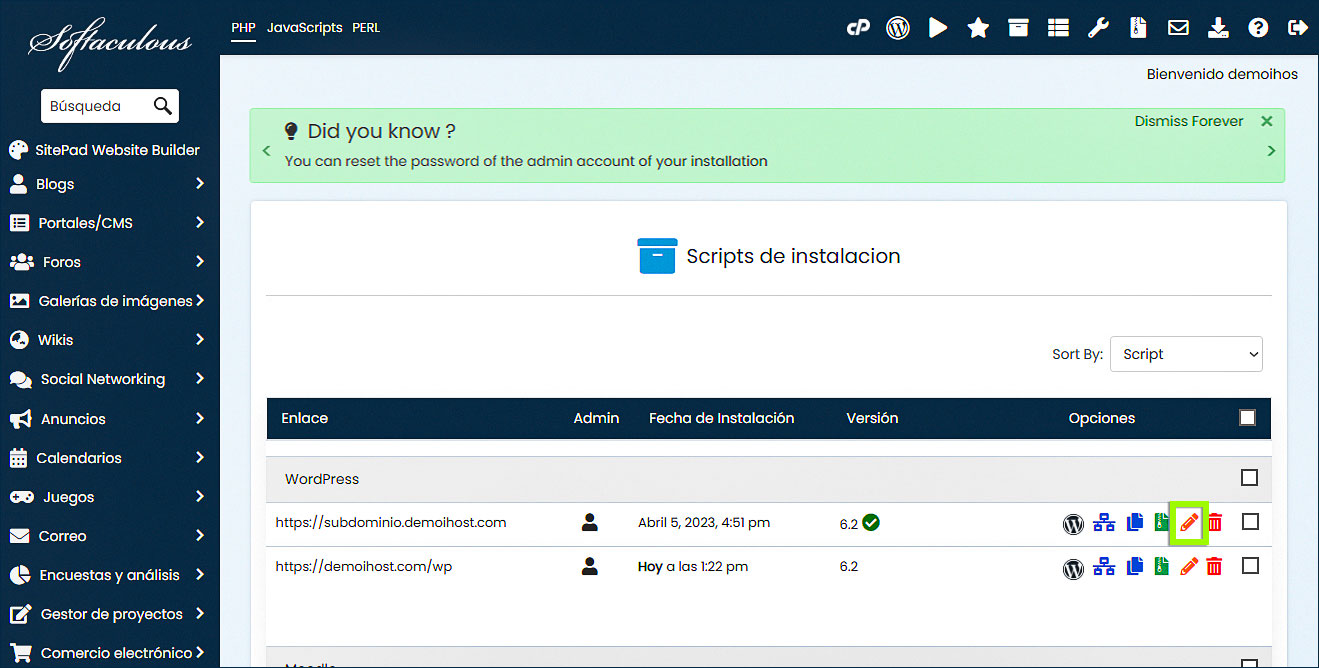Open the email settings envelope icon

1178,28
